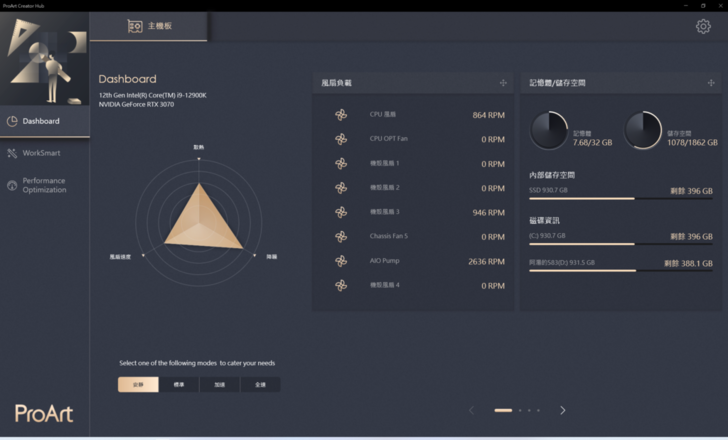Open the 主機板 motherboard tab
This screenshot has height=440, width=728.
pyautogui.click(x=149, y=26)
